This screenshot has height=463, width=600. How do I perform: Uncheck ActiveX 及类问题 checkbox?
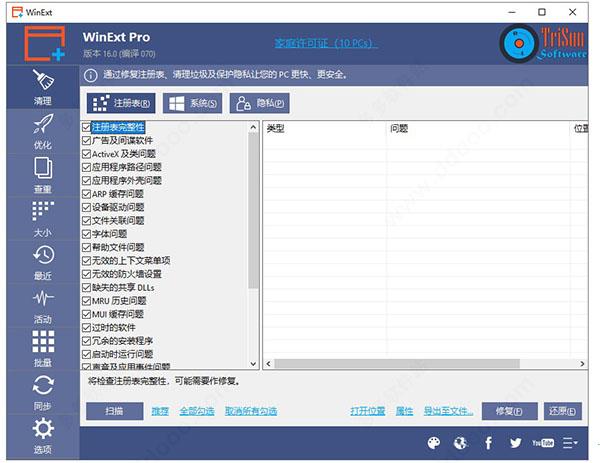[86, 154]
